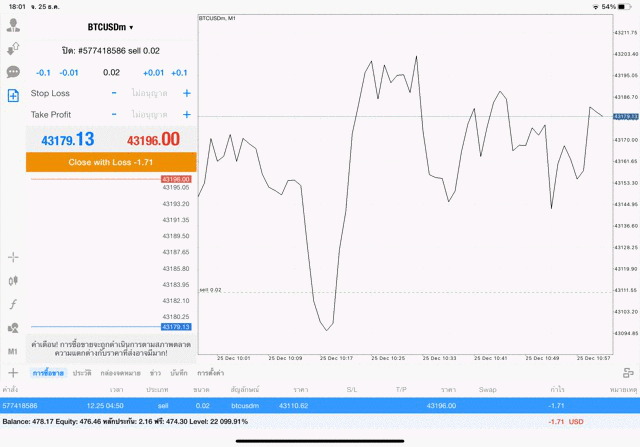This screenshot has height=447, width=640.
Task: Switch to the ข่าว news tab
Action: [x=155, y=372]
